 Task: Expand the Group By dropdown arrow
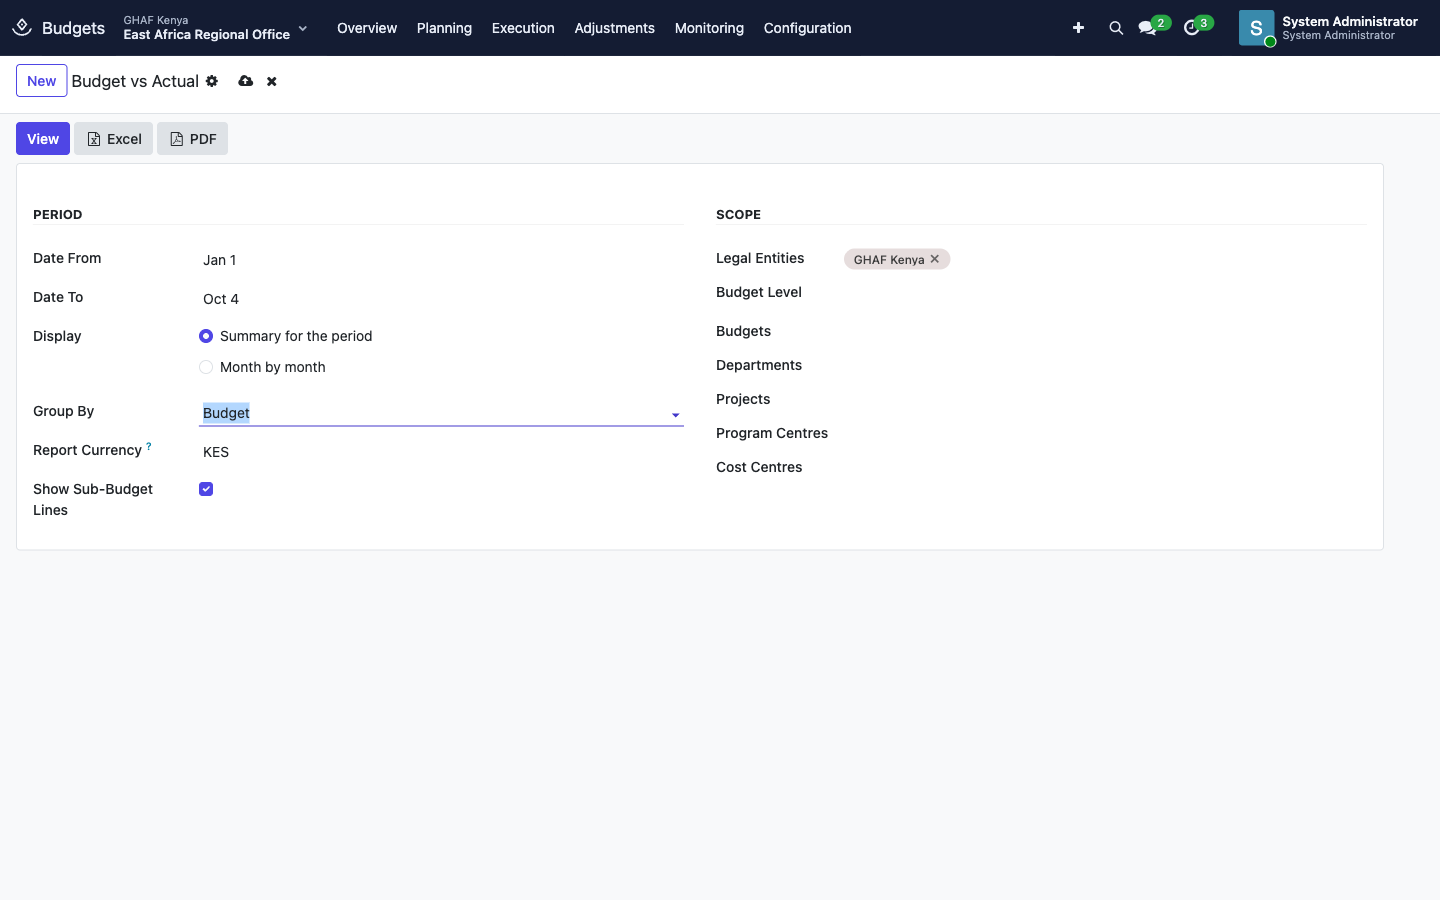coord(676,415)
